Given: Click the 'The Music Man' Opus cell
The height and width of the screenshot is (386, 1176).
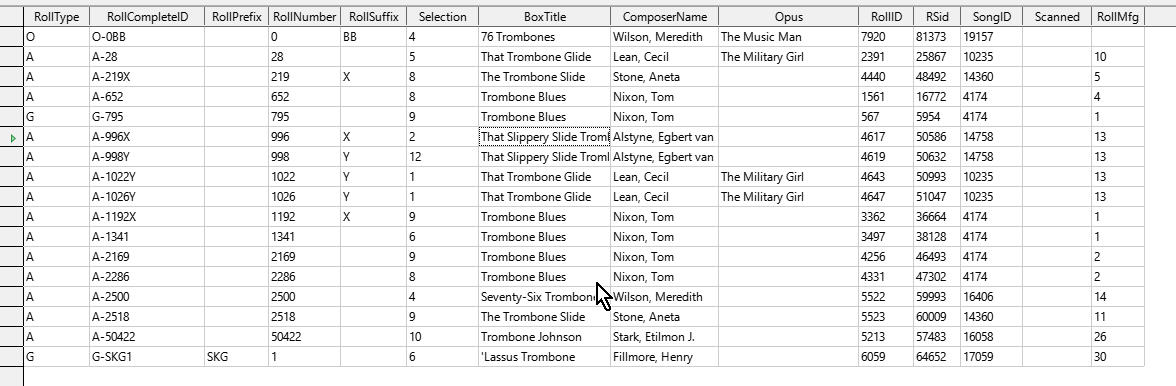Looking at the screenshot, I should coord(788,37).
